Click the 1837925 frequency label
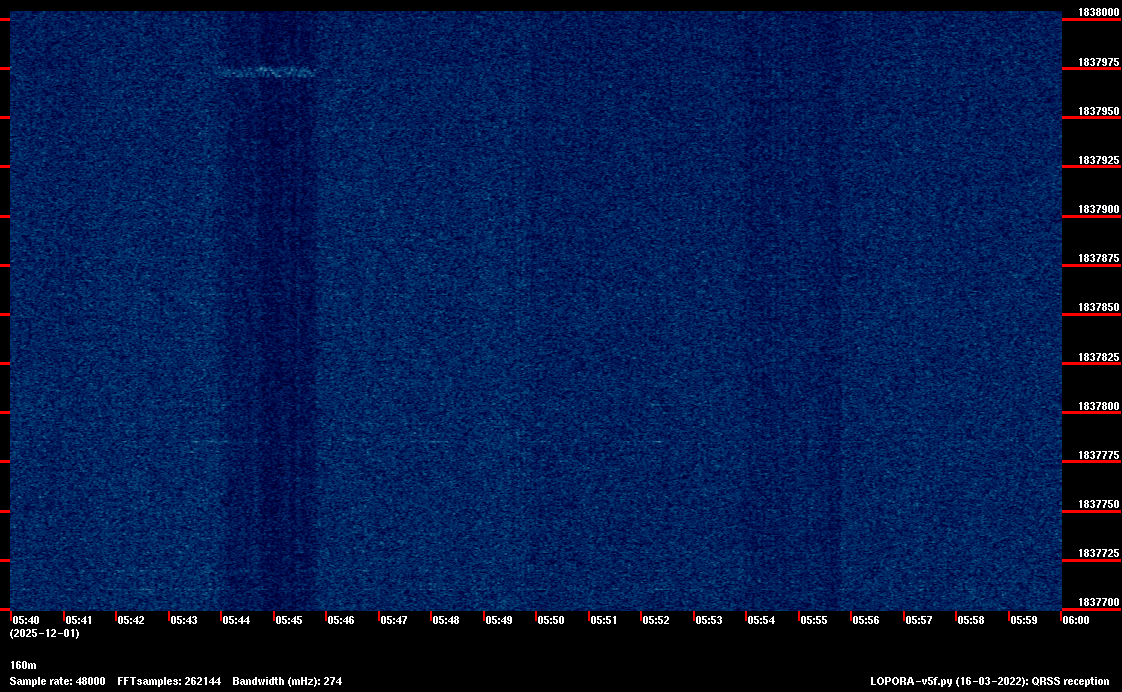 [x=1098, y=160]
